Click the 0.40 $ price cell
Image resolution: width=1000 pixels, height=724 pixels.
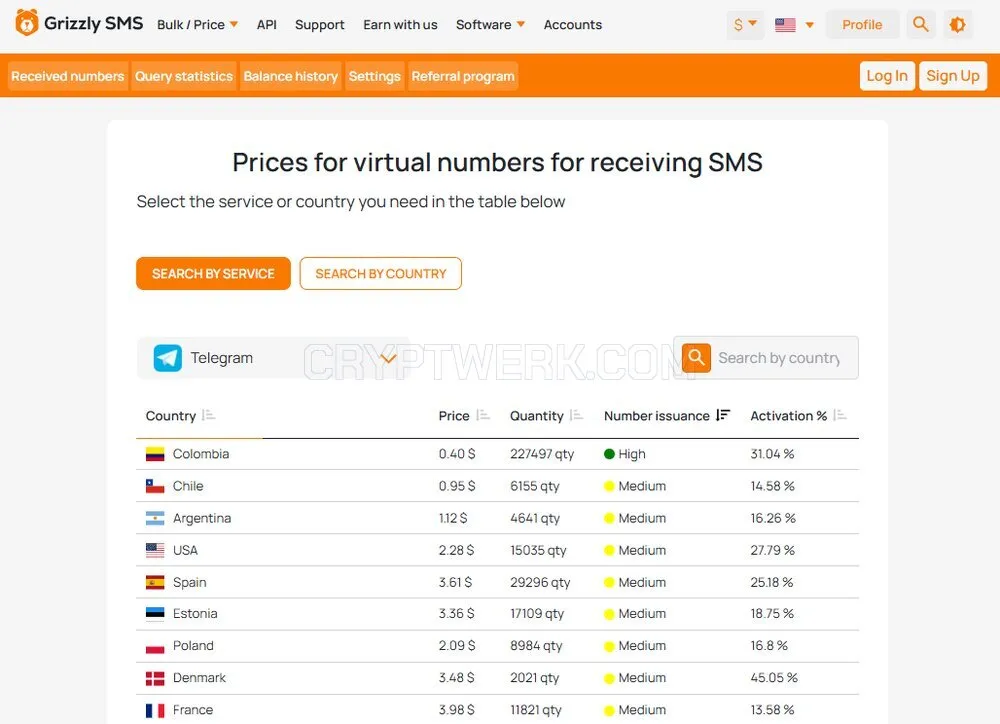point(457,454)
